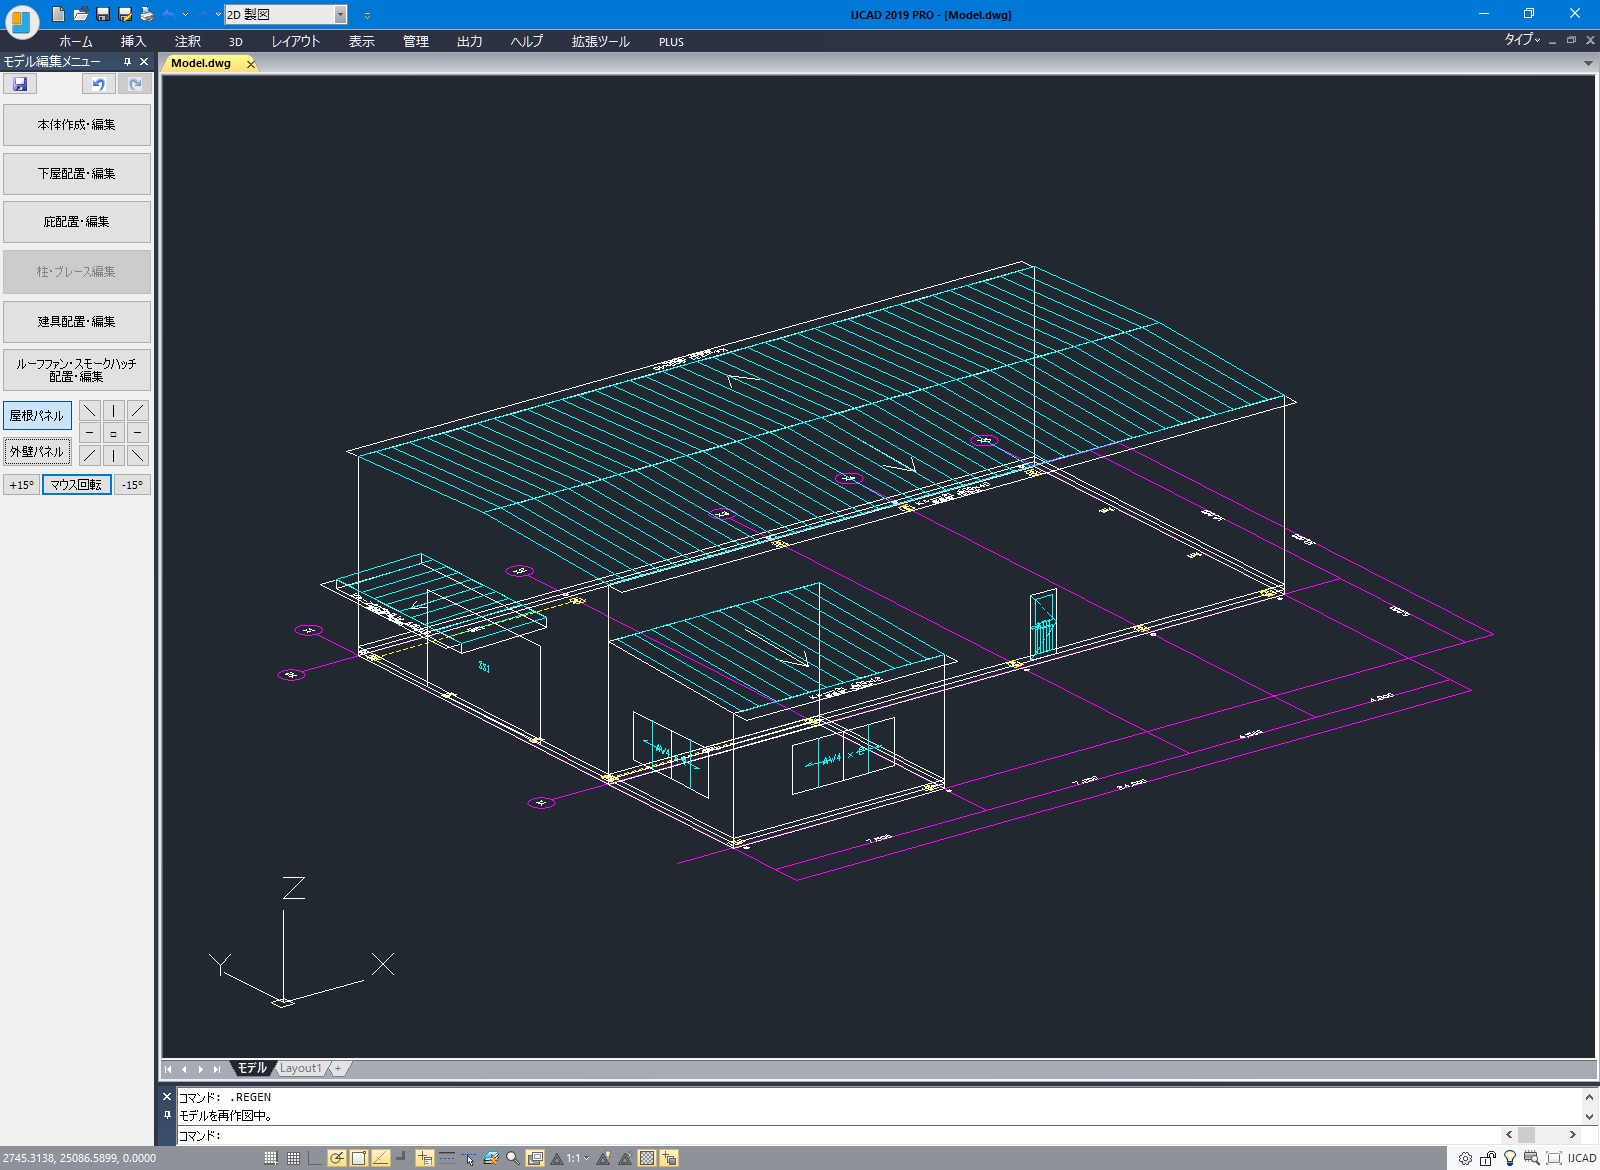Open the タイプ dropdown at top right
This screenshot has height=1170, width=1600.
pos(1522,40)
